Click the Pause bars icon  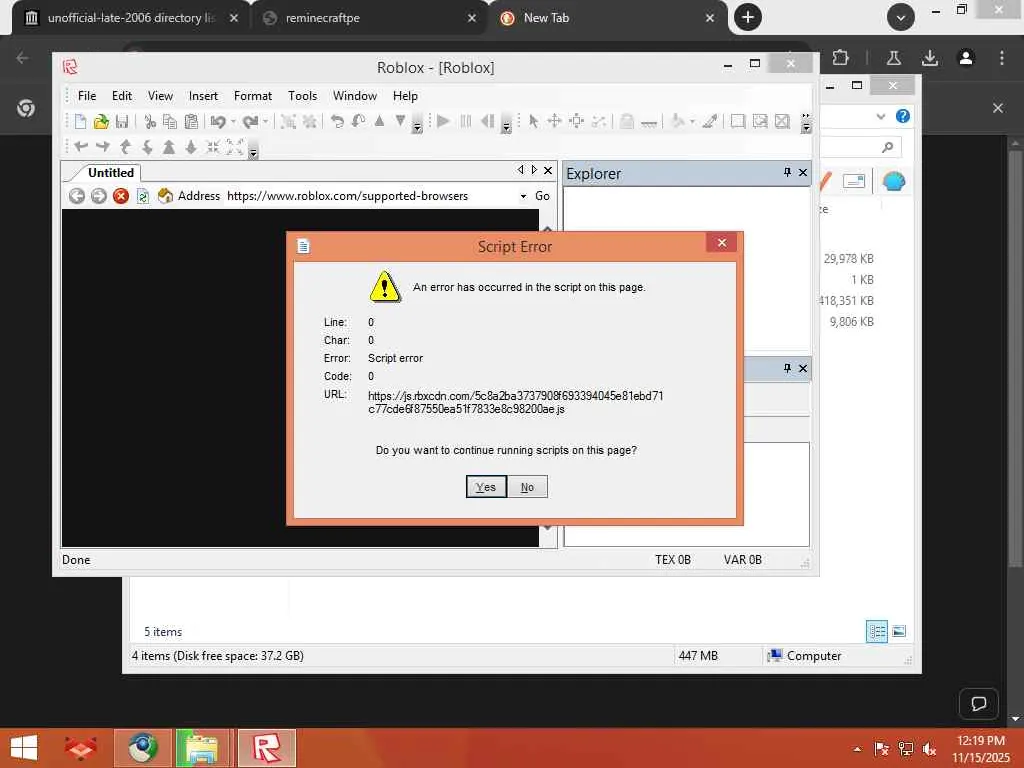pyautogui.click(x=465, y=121)
